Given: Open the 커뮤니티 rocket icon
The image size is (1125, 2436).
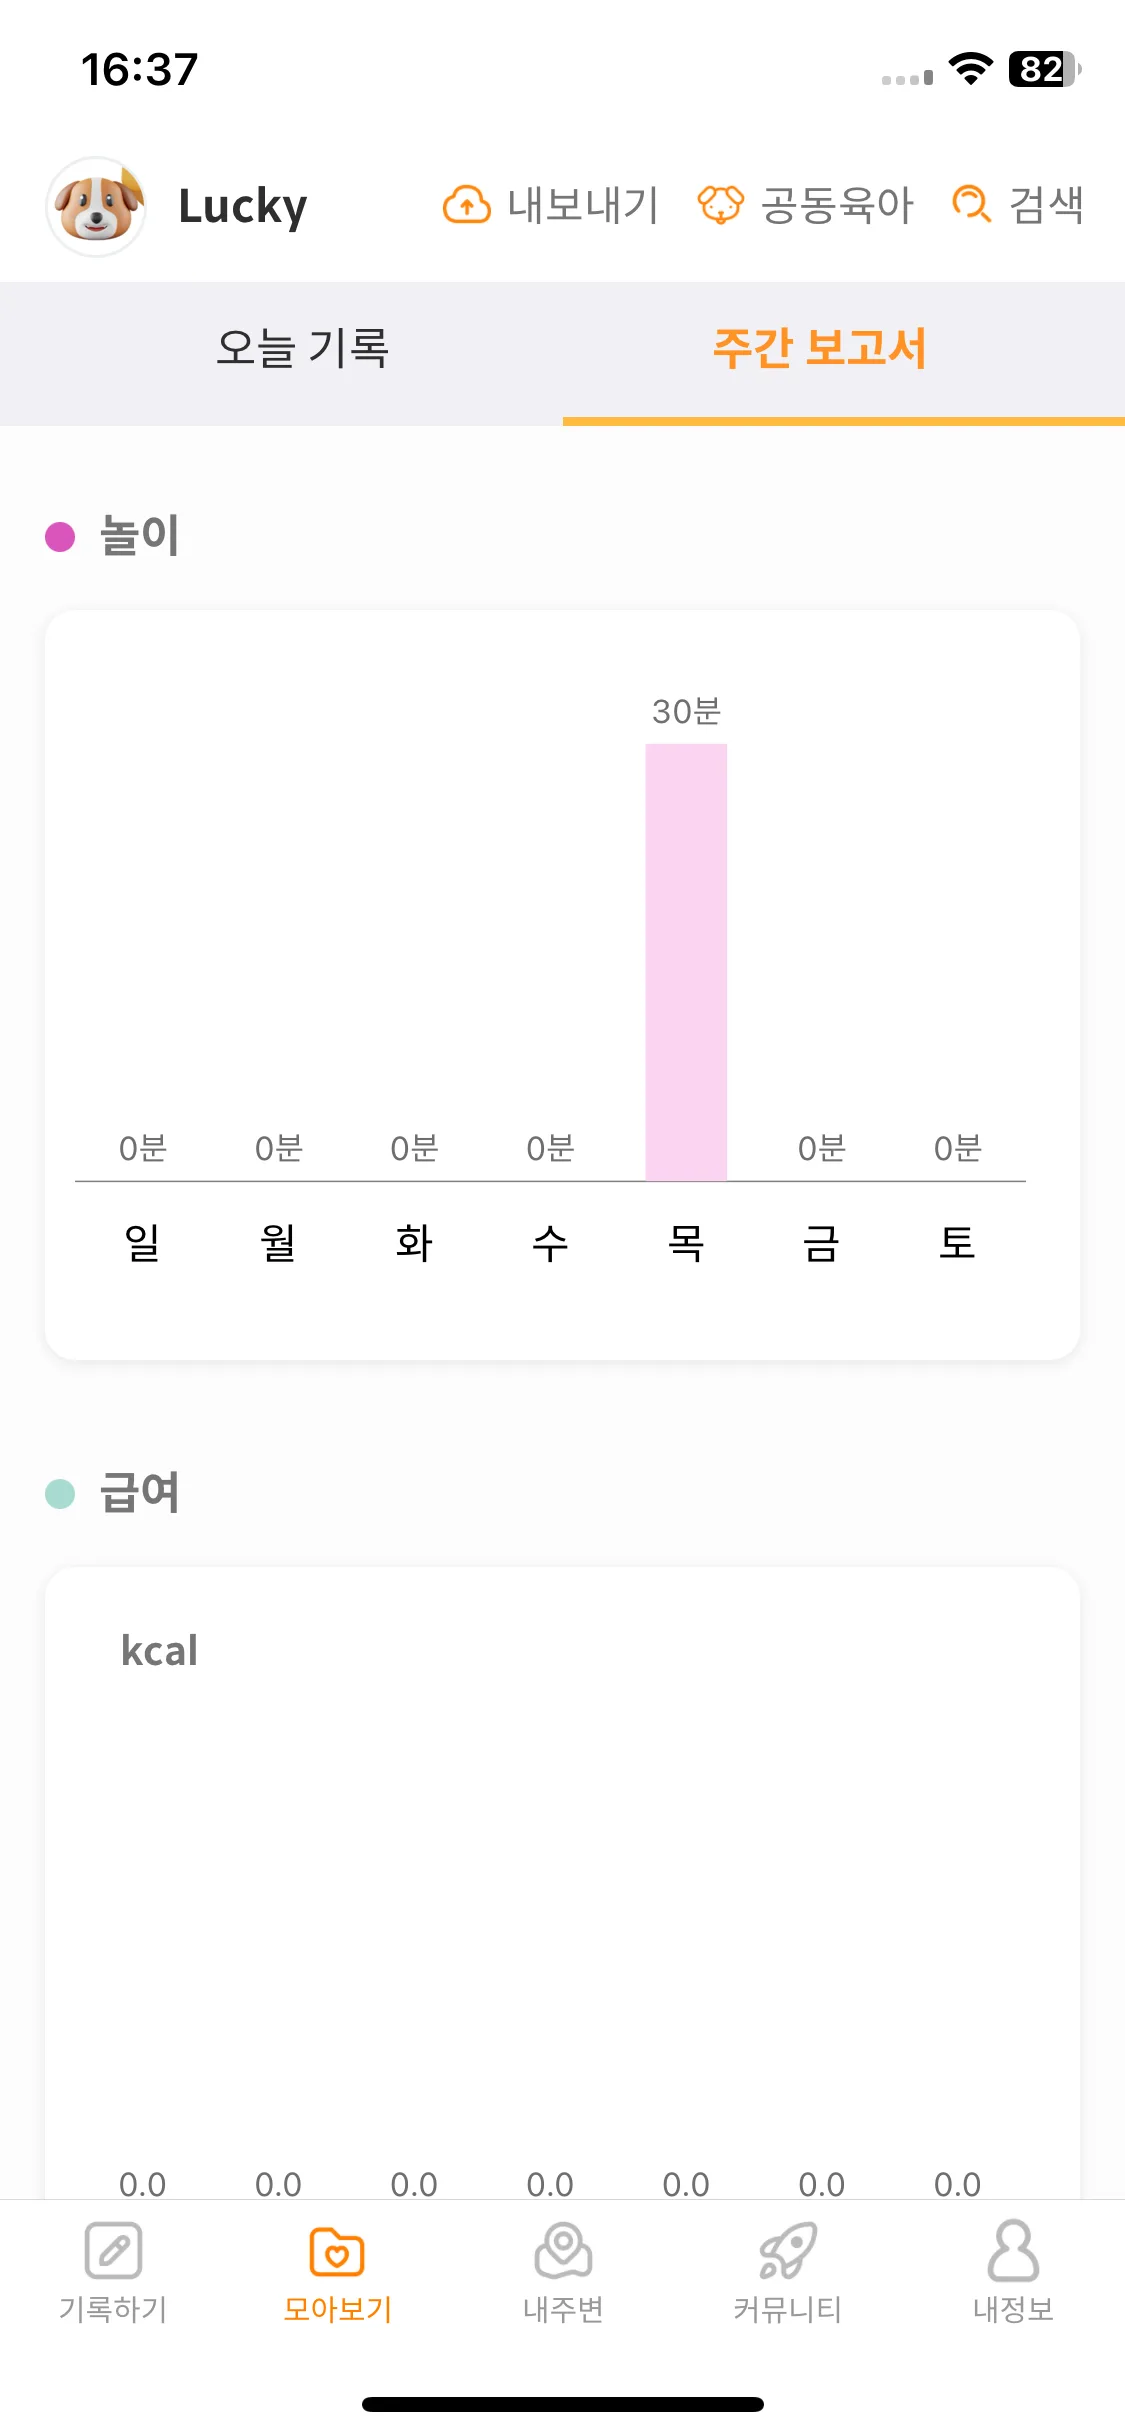Looking at the screenshot, I should point(788,2251).
